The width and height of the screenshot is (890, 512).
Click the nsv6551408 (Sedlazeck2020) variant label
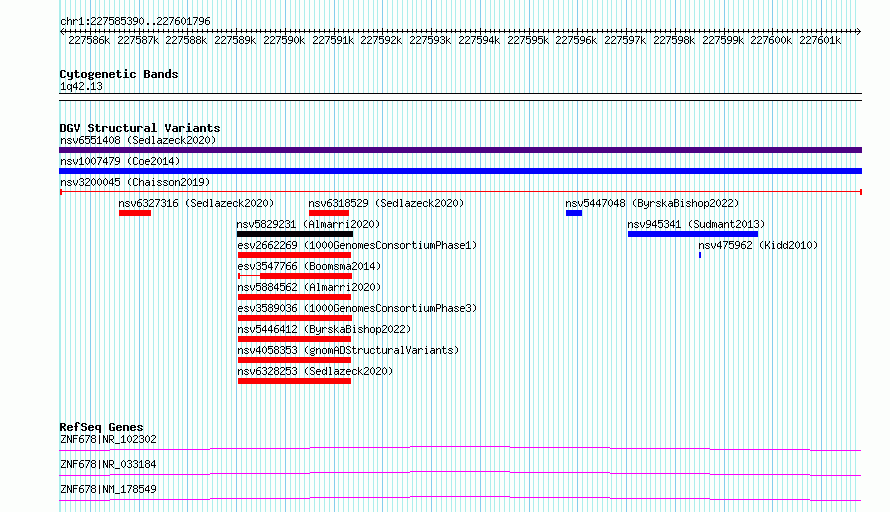click(x=138, y=140)
